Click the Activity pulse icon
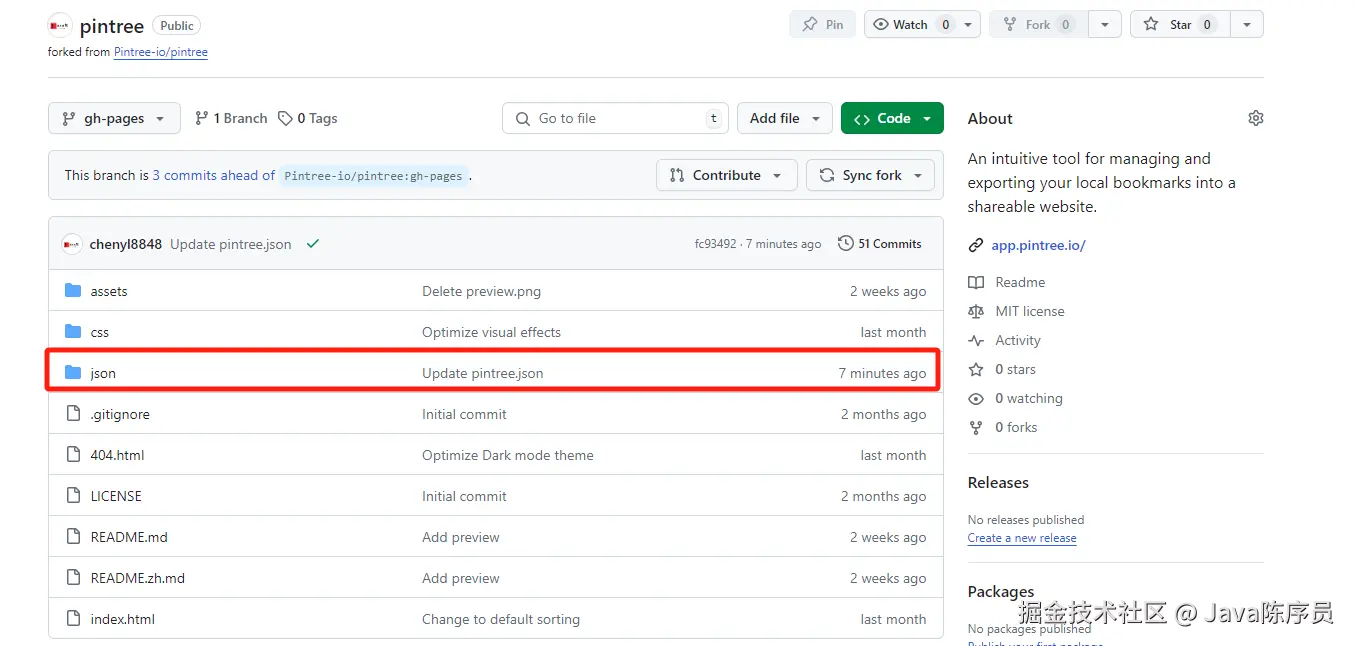 976,340
